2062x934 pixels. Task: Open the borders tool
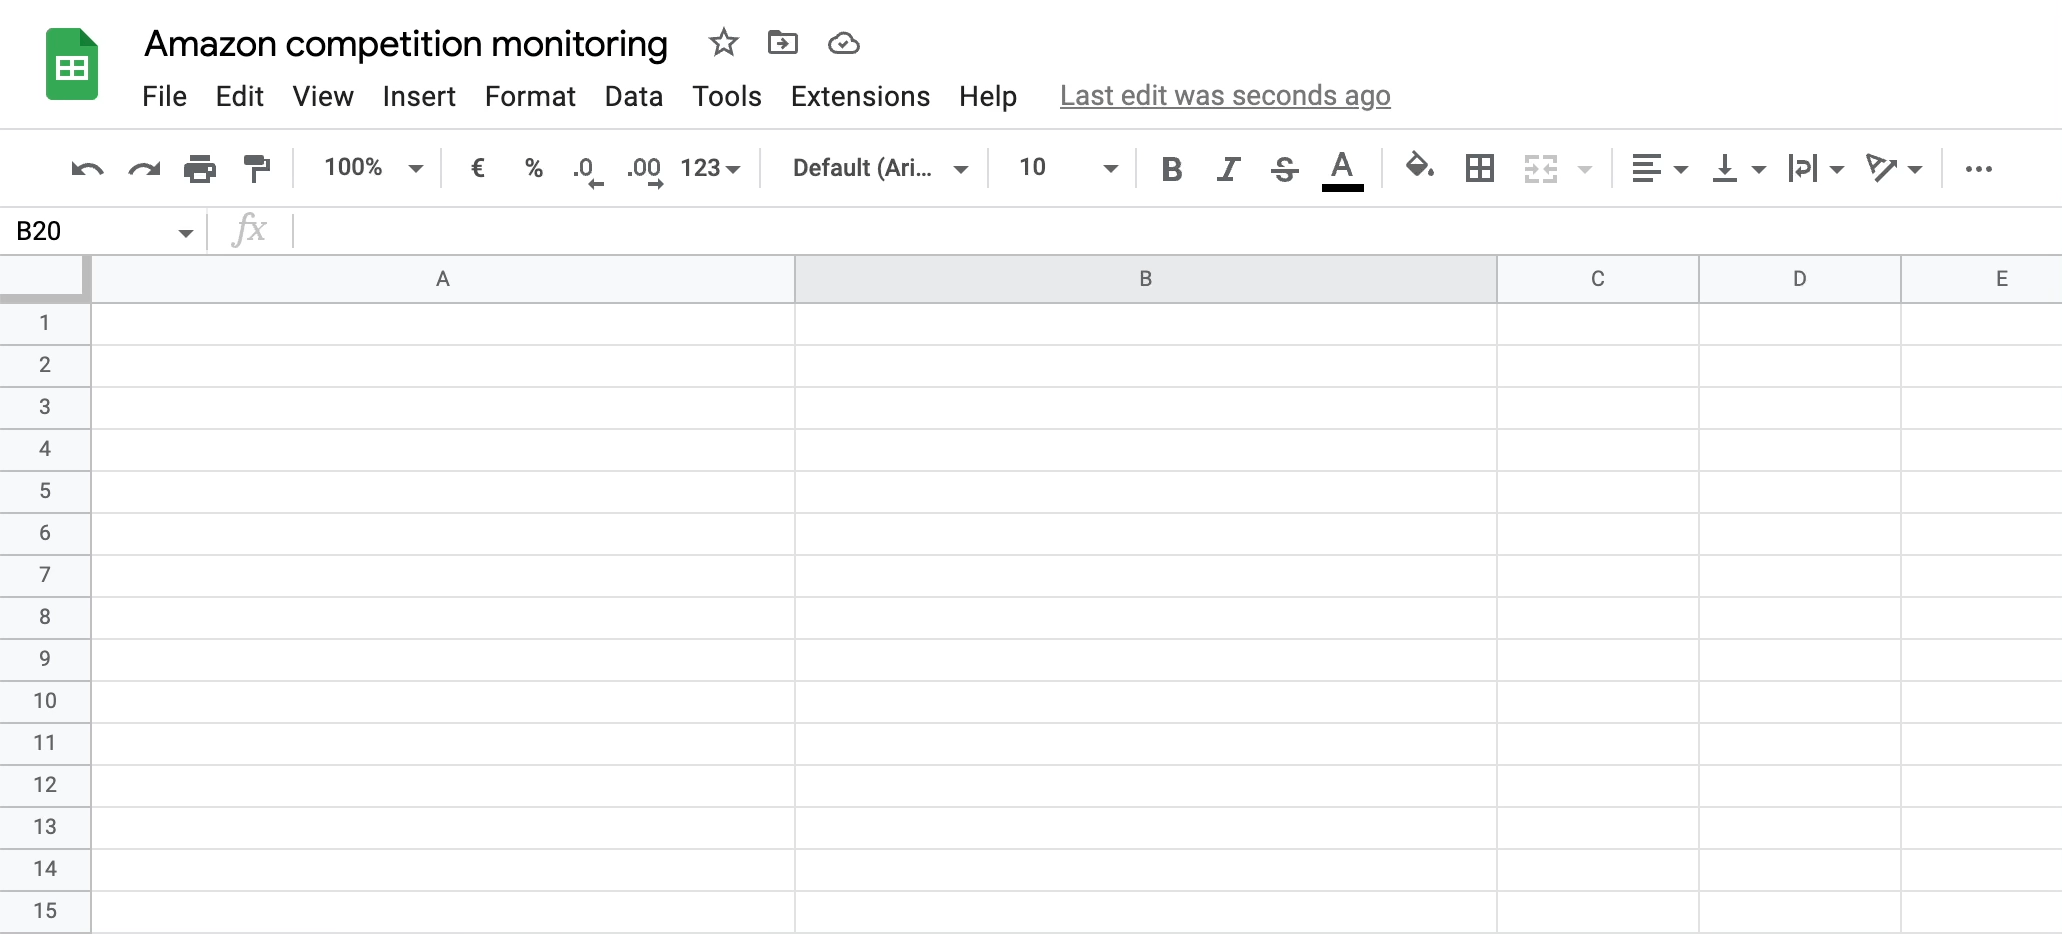[1479, 168]
